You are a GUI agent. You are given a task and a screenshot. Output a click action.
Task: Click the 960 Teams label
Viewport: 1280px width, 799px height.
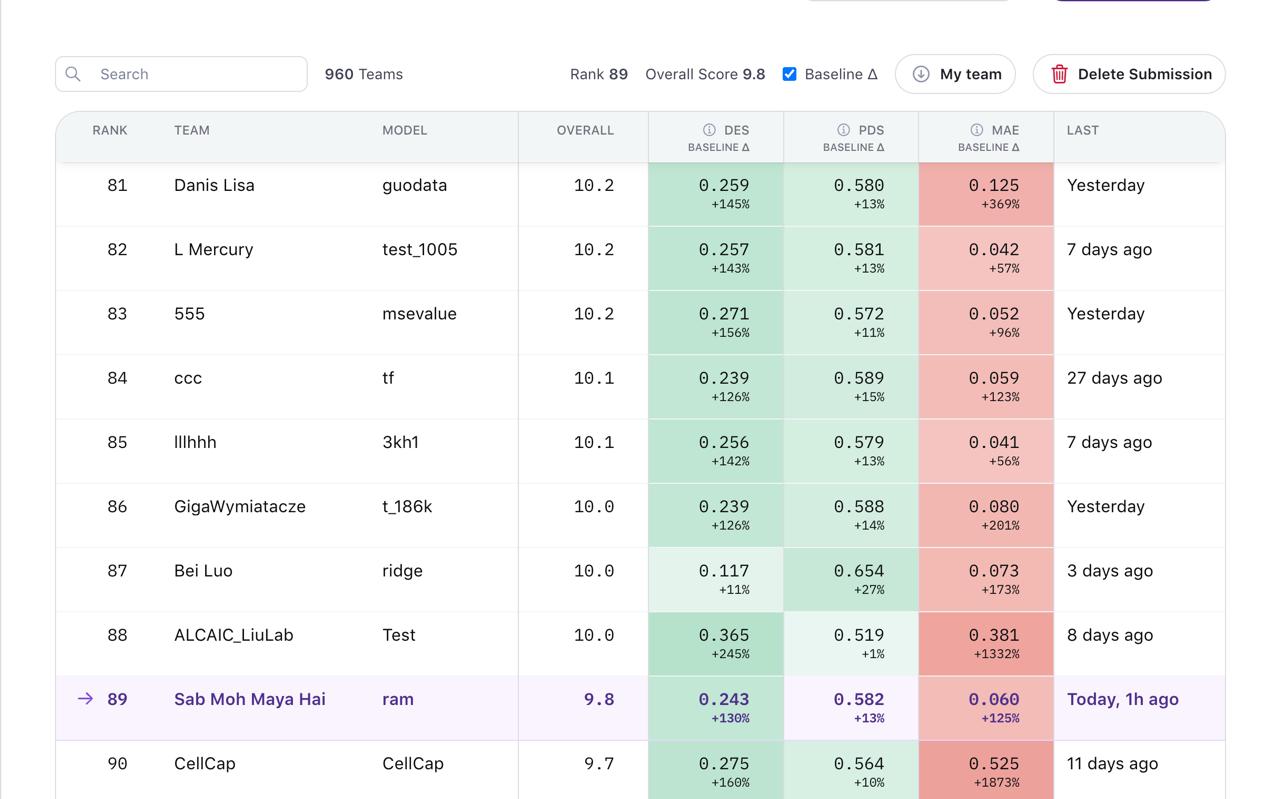tap(363, 74)
